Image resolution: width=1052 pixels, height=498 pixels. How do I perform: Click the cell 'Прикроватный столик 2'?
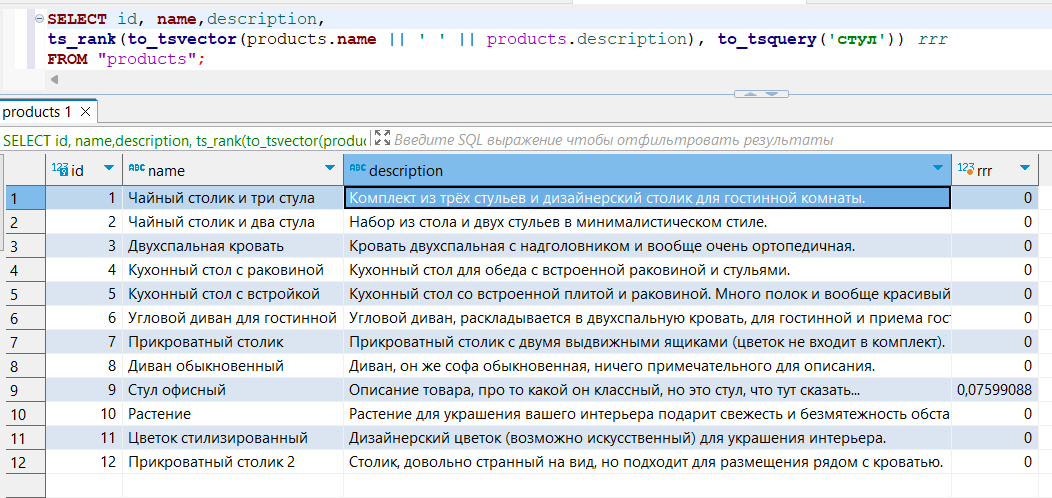(233, 462)
